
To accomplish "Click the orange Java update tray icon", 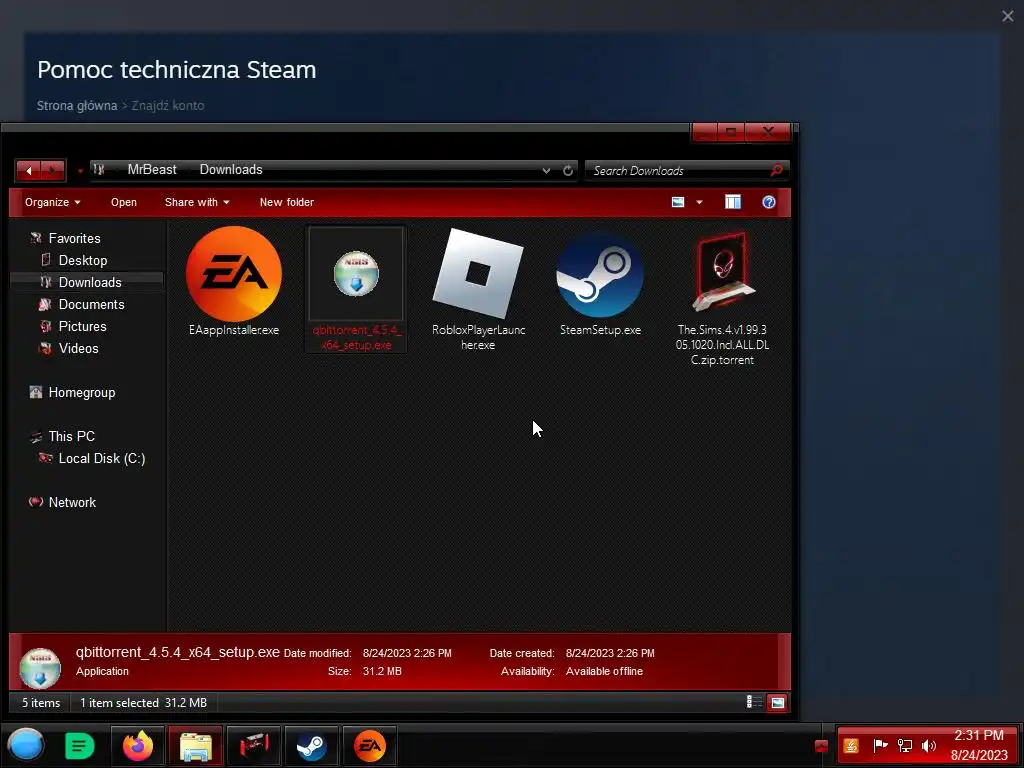I will click(850, 745).
